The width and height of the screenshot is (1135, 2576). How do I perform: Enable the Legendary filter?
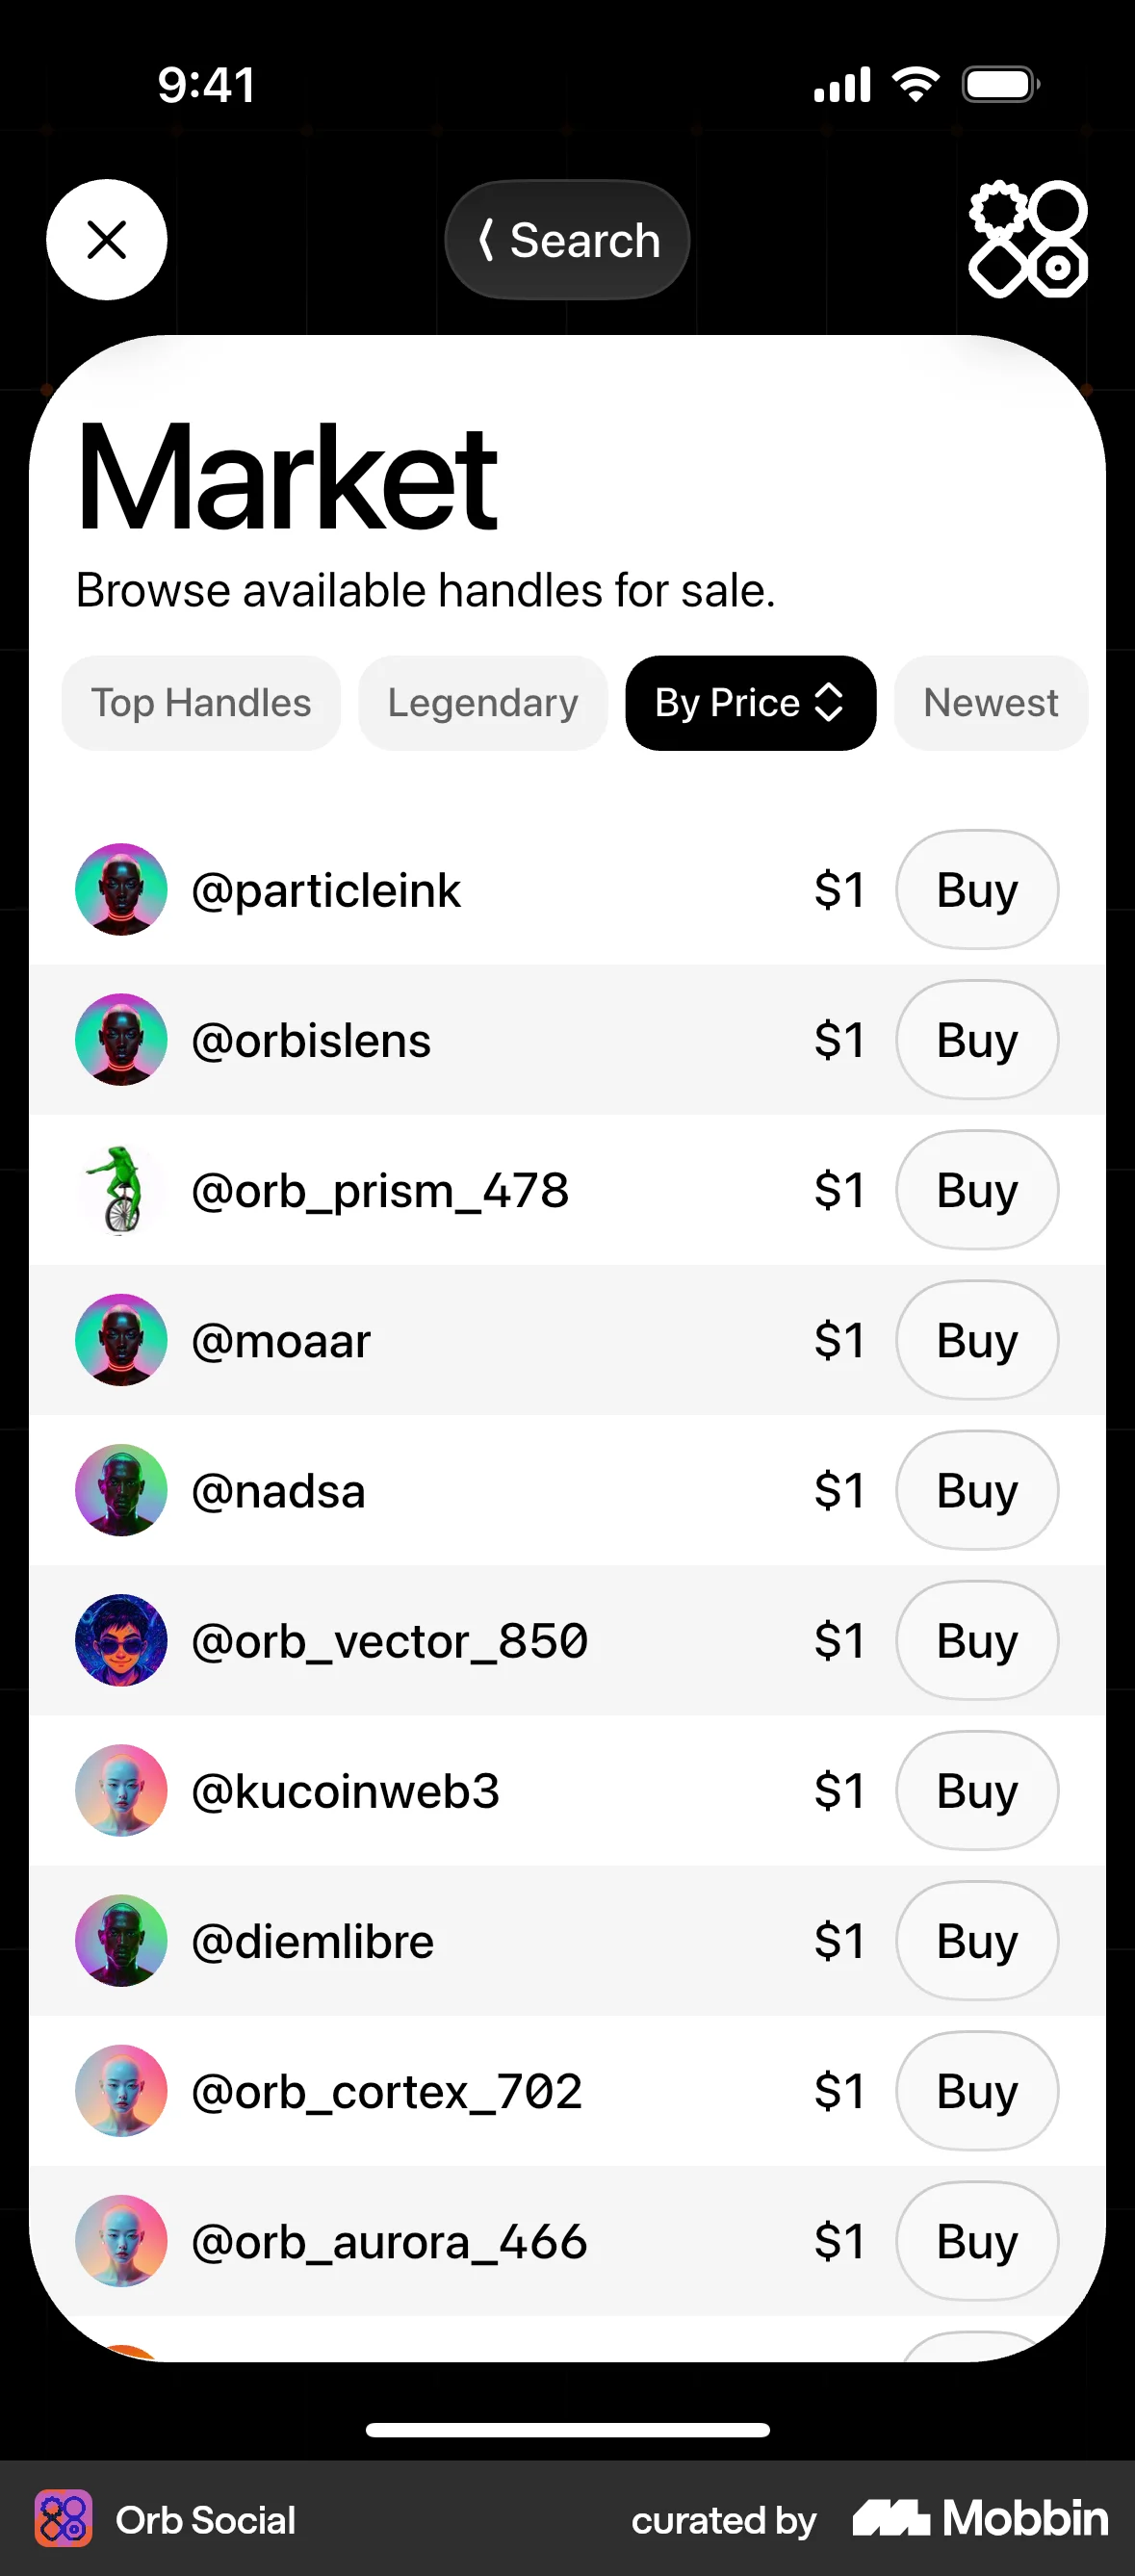[482, 702]
